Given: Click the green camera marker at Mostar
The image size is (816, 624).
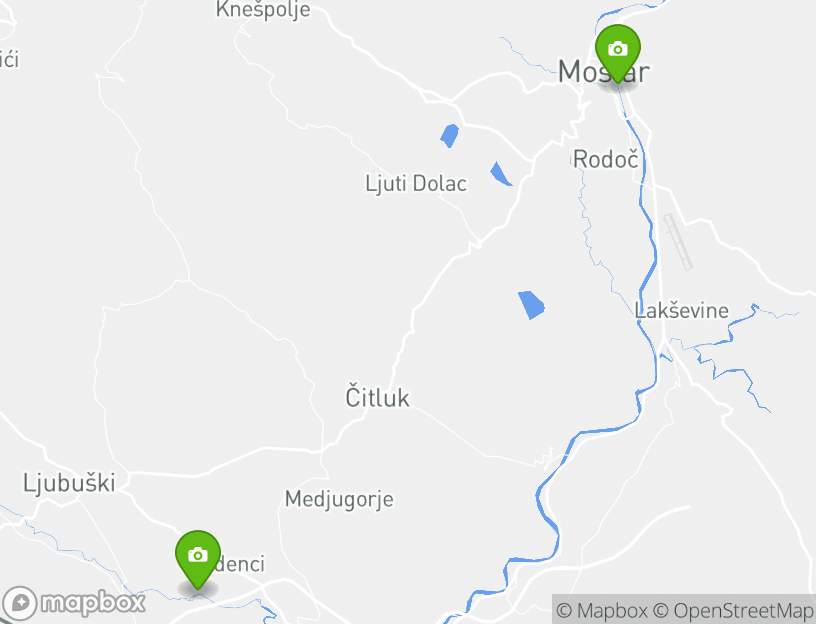Looking at the screenshot, I should click(x=618, y=51).
